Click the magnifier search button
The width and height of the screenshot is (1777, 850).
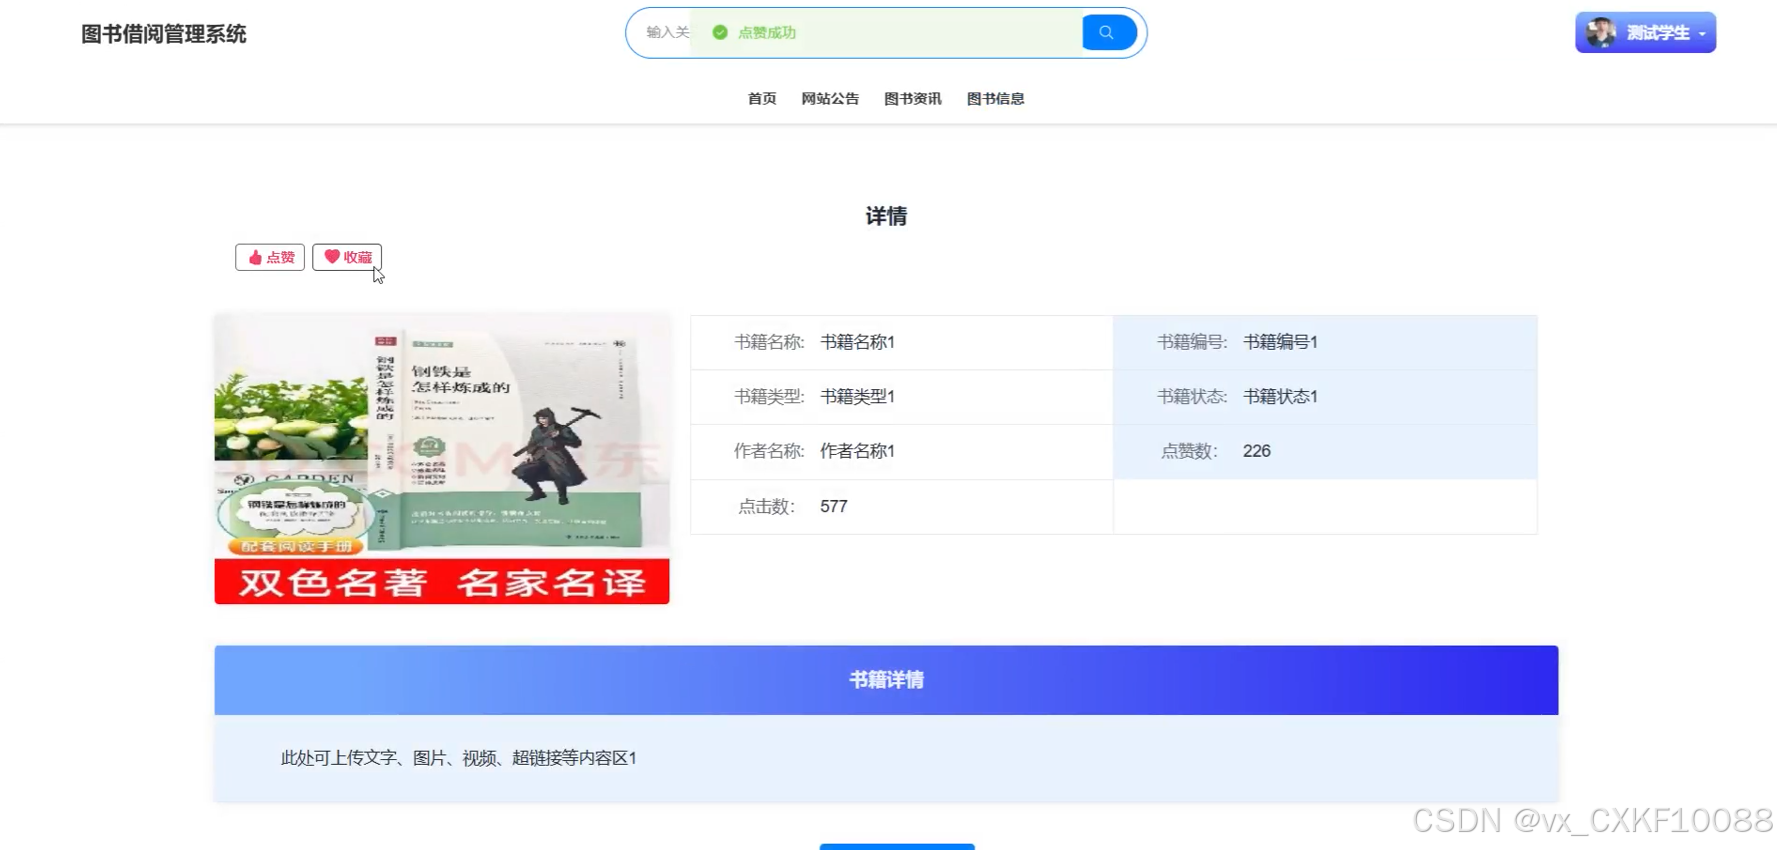(x=1109, y=33)
